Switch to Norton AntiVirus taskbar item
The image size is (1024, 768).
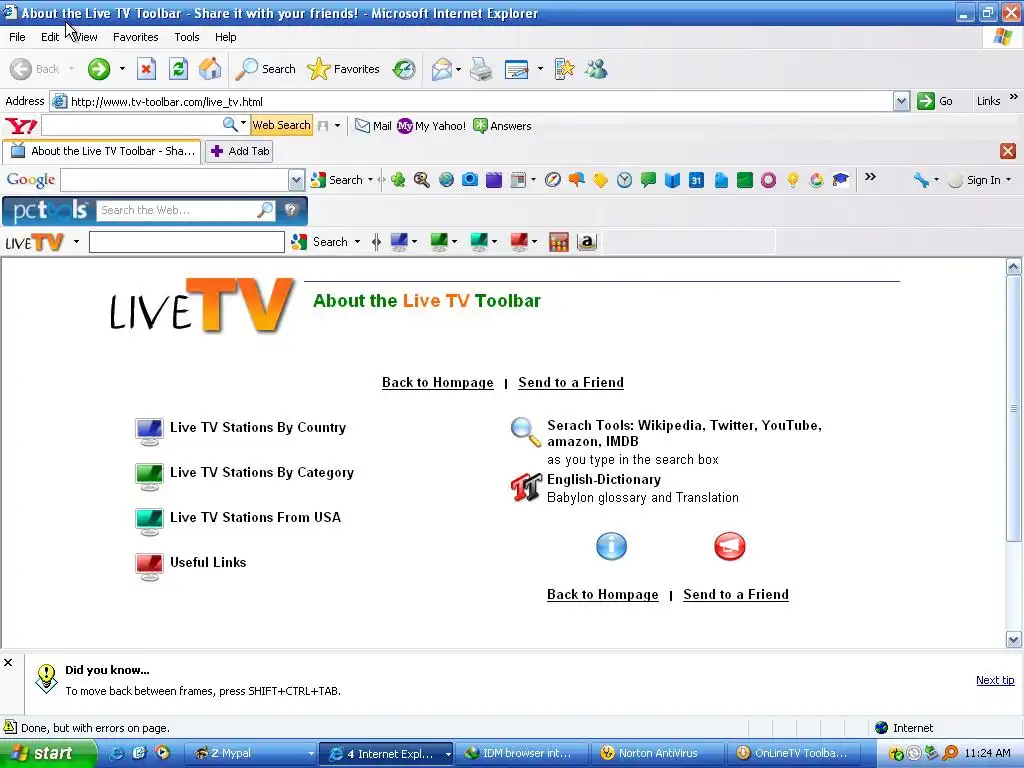pos(657,753)
